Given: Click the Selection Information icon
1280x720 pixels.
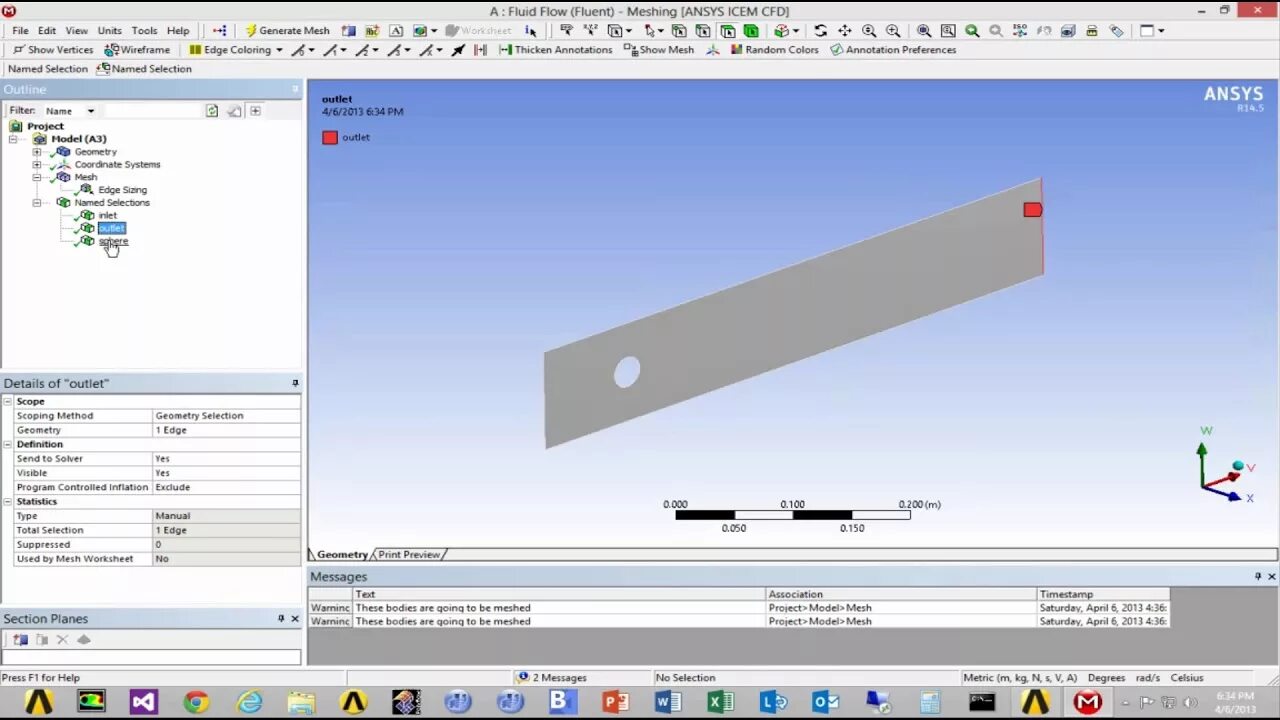Looking at the screenshot, I should [x=531, y=30].
